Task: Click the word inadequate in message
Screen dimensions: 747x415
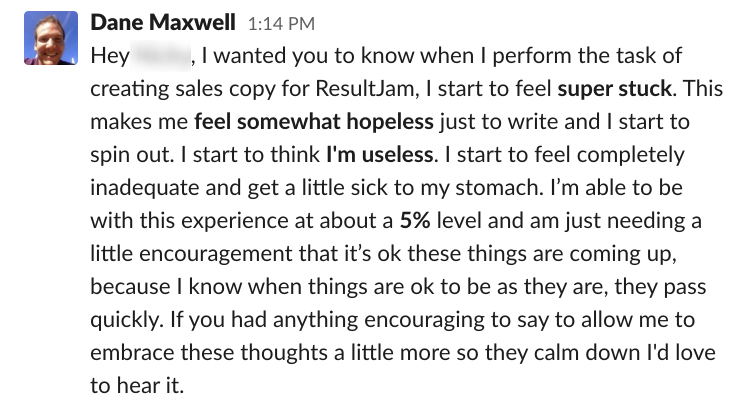Action: point(144,188)
